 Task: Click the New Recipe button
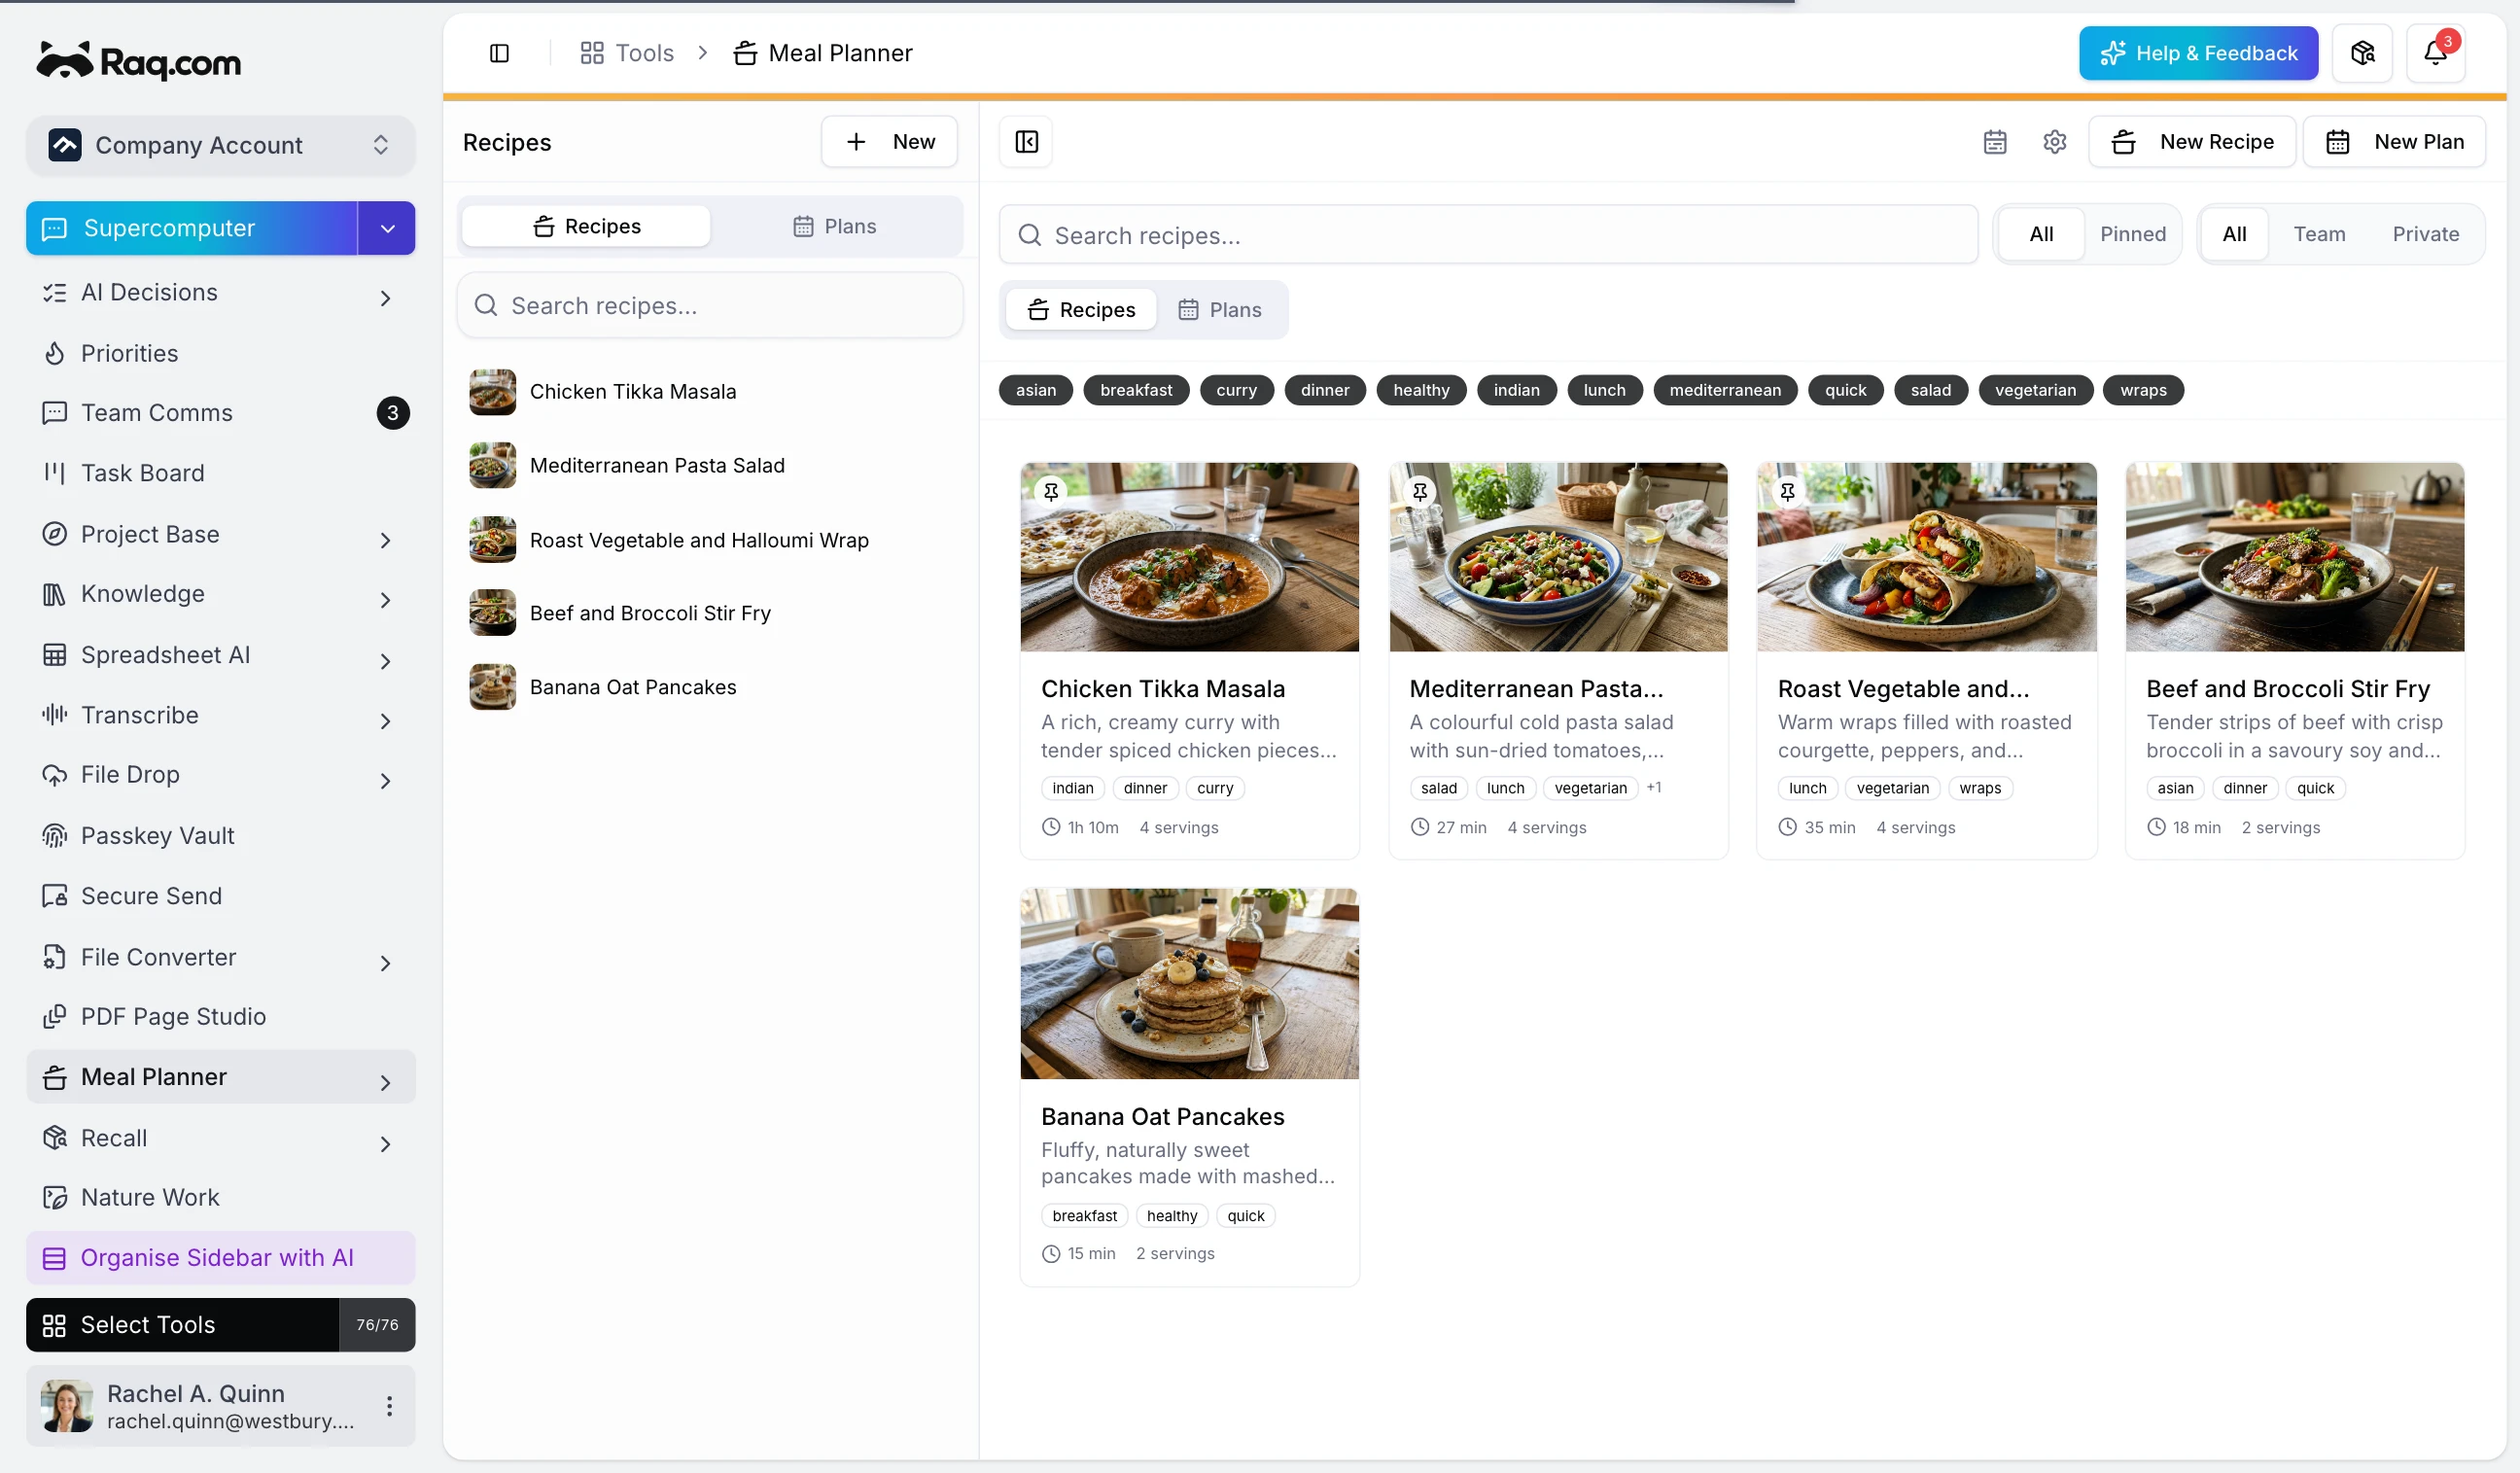2191,142
